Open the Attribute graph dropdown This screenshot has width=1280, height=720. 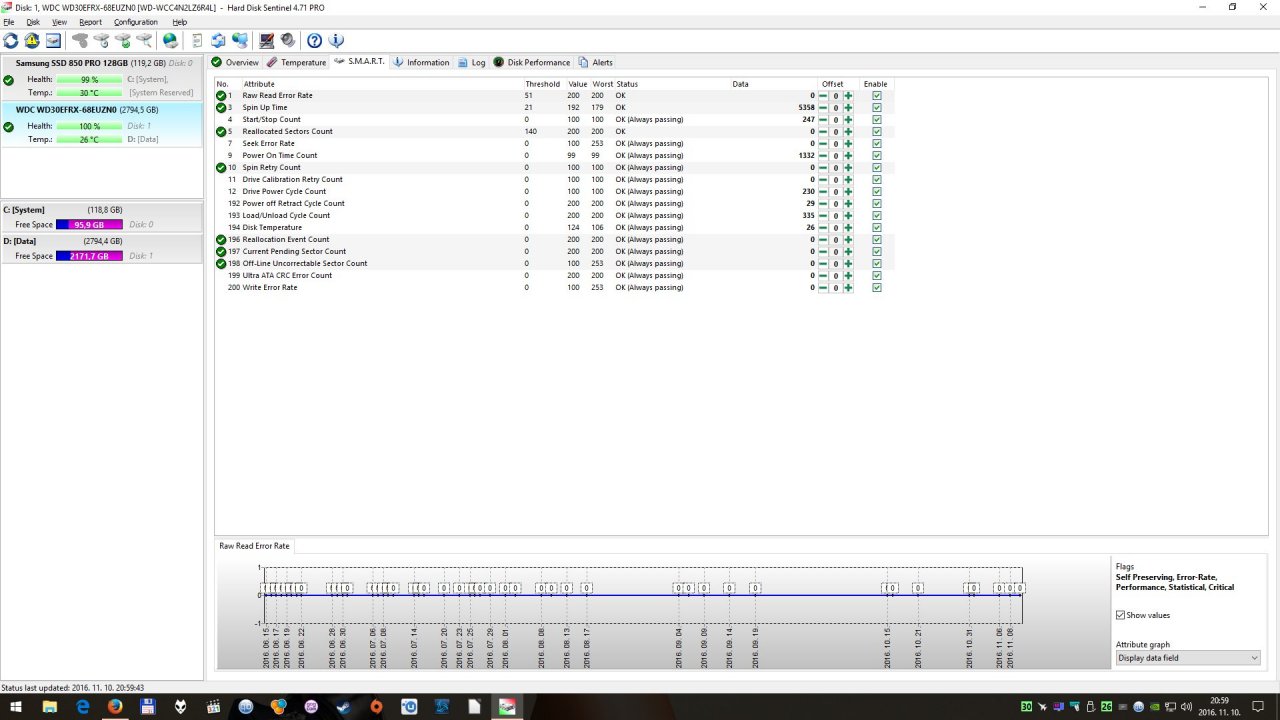[1188, 658]
